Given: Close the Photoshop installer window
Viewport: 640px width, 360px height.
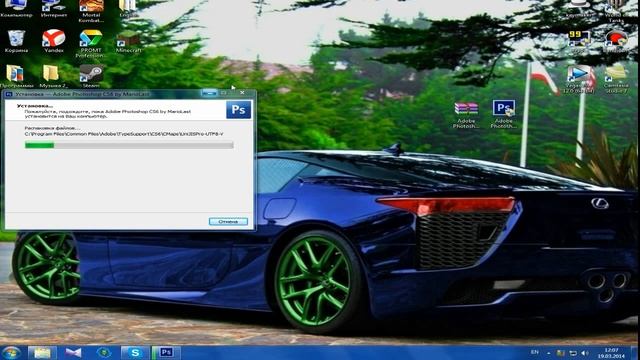Looking at the screenshot, I should point(242,93).
